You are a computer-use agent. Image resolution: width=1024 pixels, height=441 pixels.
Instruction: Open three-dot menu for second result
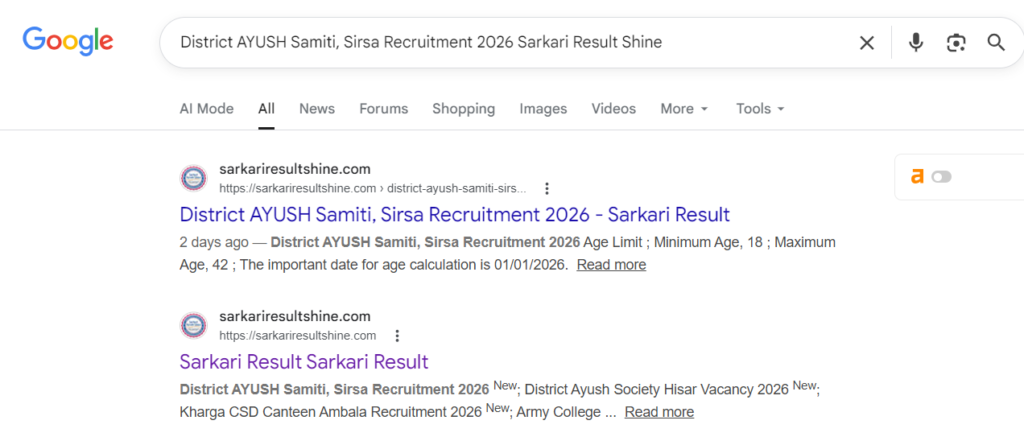click(397, 336)
